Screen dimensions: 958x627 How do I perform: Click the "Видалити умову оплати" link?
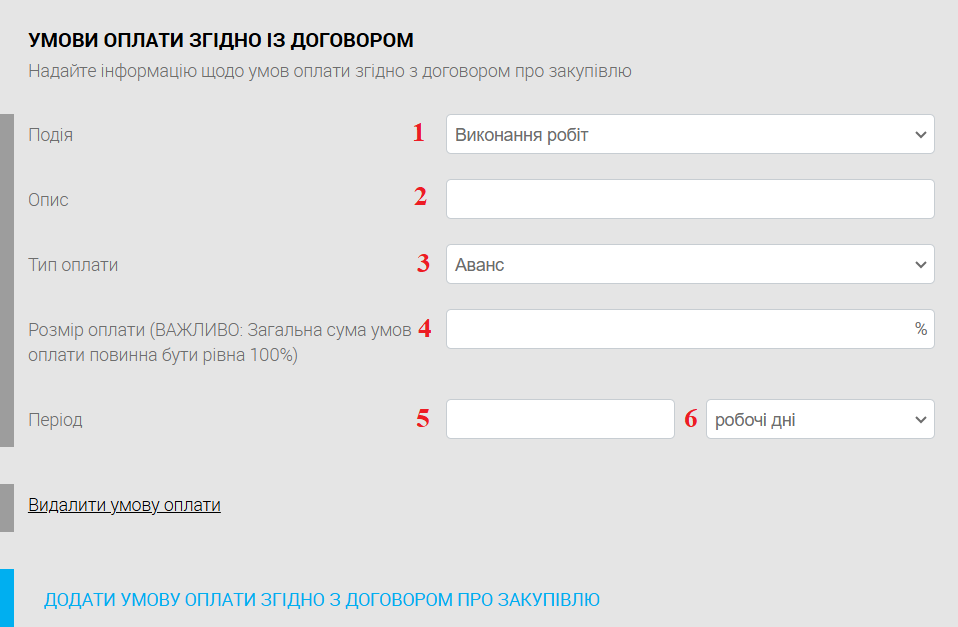click(124, 505)
